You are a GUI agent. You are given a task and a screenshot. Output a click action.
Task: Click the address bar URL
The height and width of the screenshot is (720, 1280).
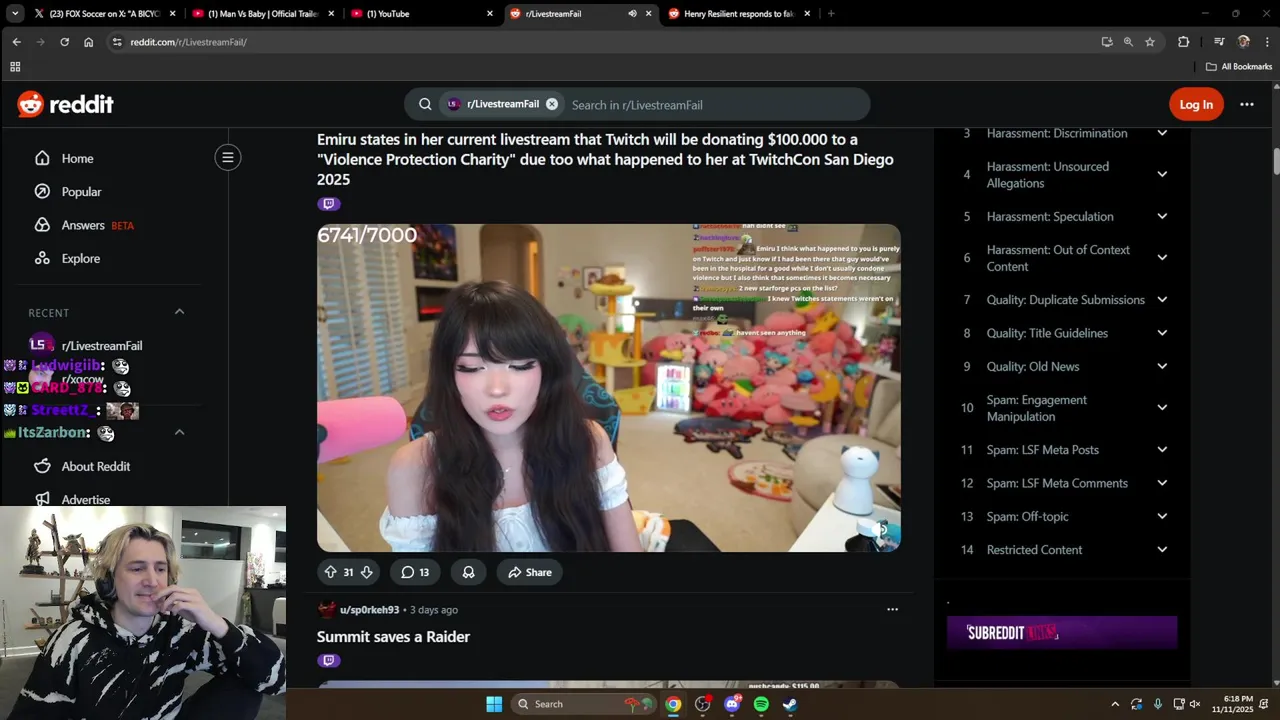click(188, 42)
